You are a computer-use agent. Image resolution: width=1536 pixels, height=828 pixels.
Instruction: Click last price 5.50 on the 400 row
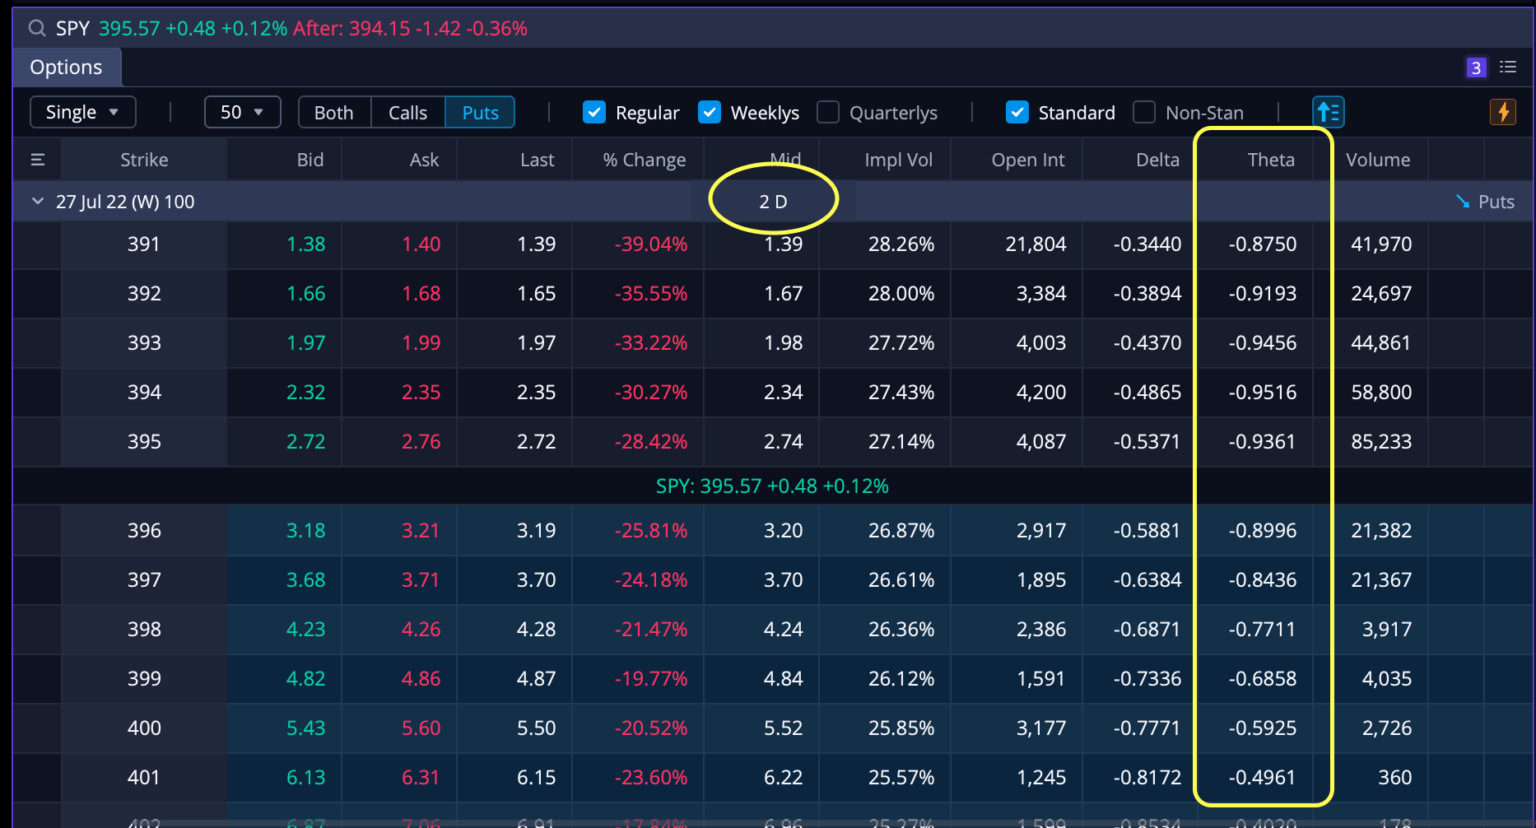click(x=536, y=728)
